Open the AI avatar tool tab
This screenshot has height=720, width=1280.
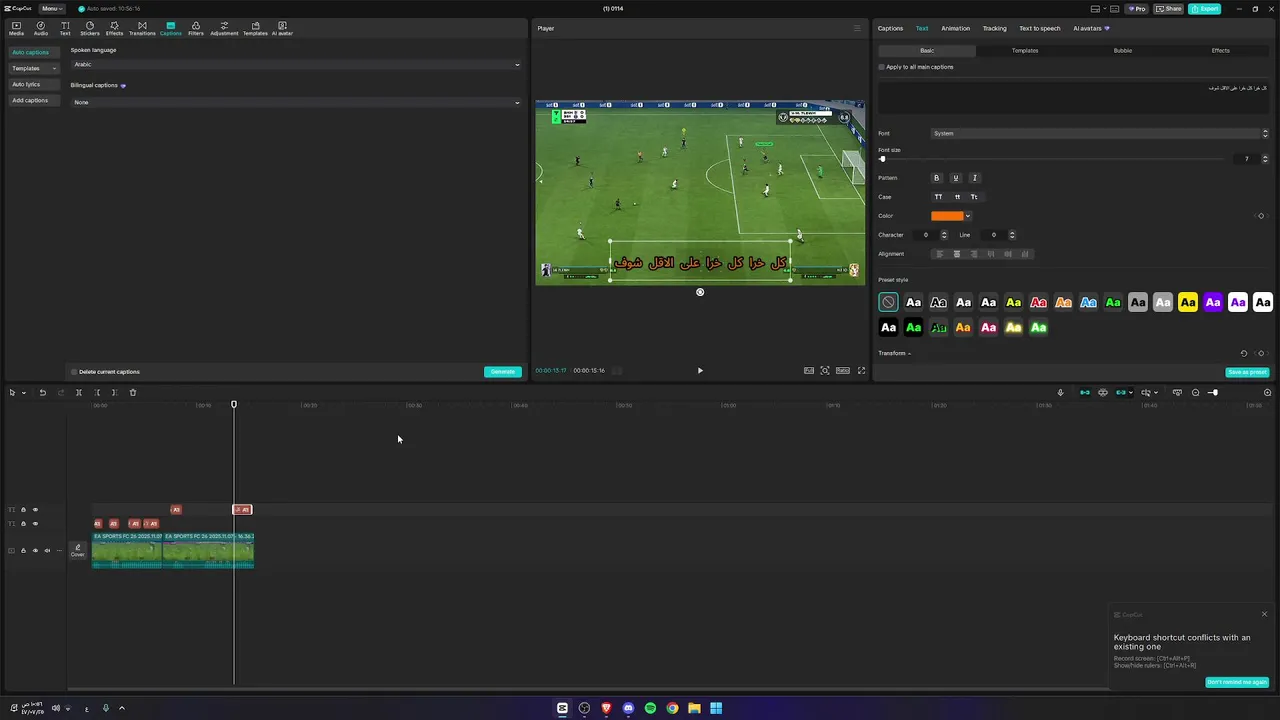pos(282,28)
